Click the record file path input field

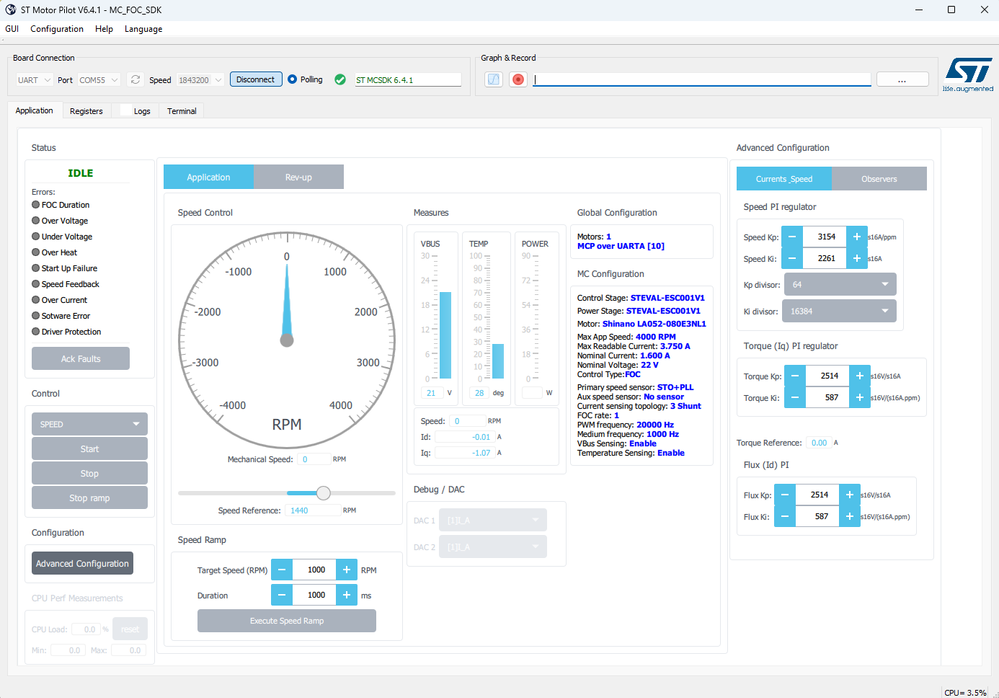(x=702, y=80)
